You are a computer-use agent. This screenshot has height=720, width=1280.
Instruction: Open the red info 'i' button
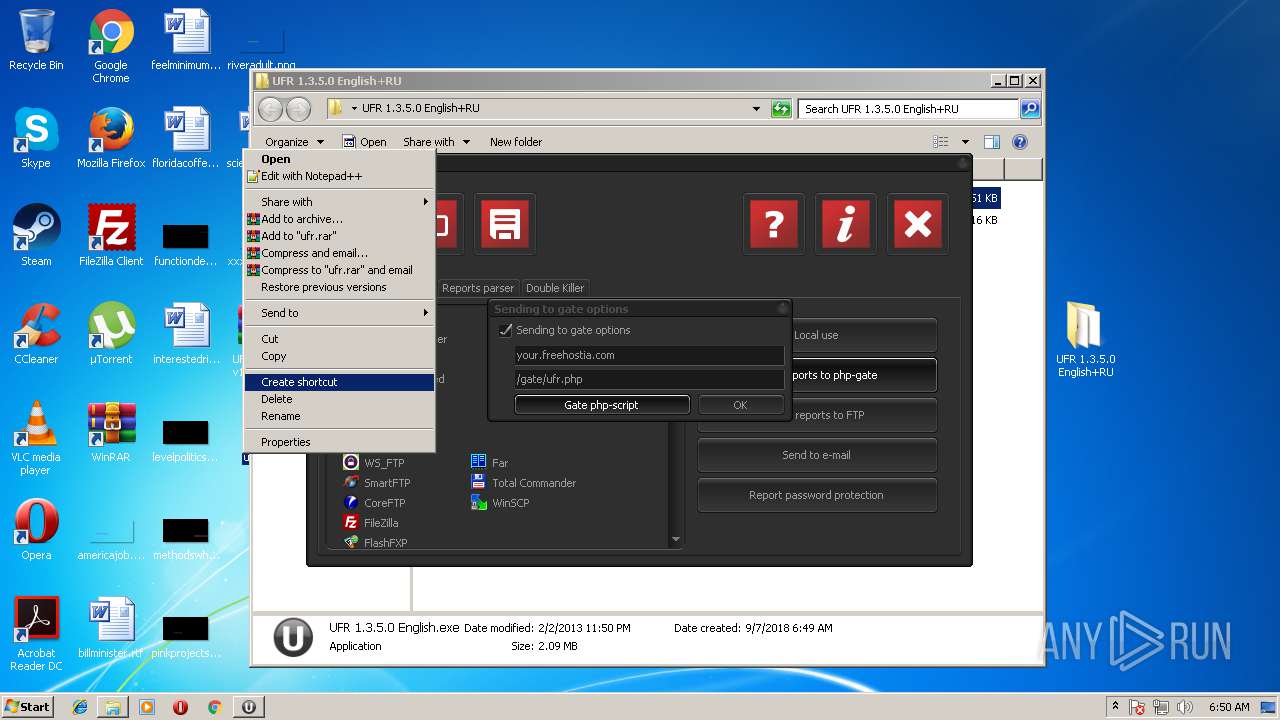tap(845, 224)
